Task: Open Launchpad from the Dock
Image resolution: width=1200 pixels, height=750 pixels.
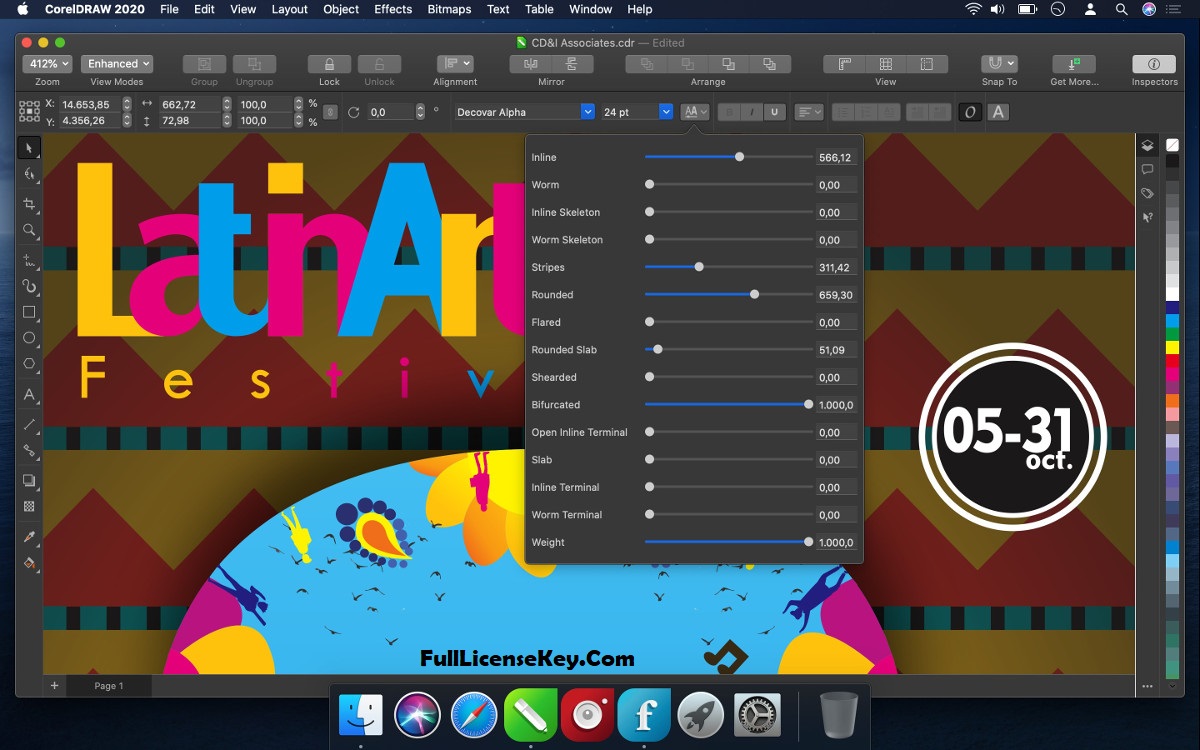Action: [x=700, y=715]
